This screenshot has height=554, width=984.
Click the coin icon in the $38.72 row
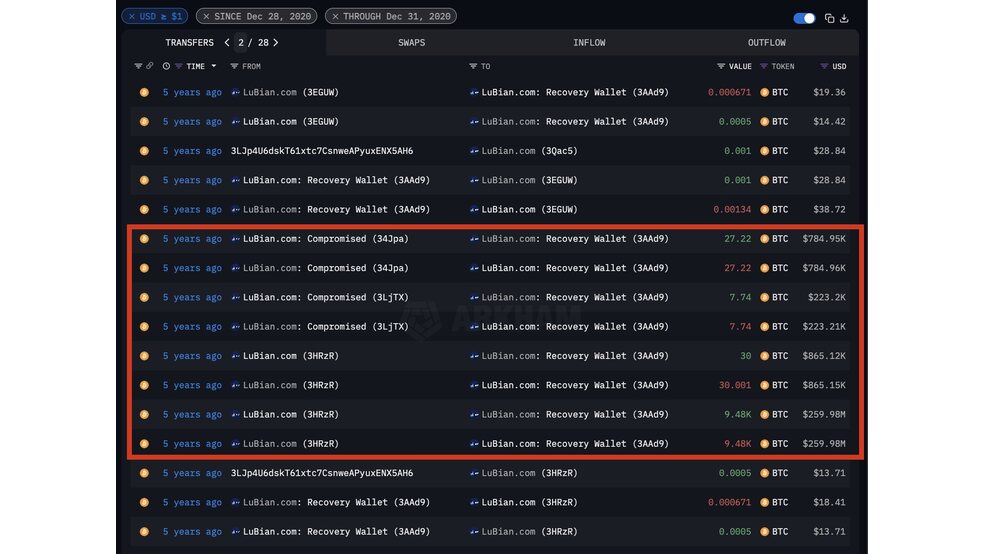(144, 210)
